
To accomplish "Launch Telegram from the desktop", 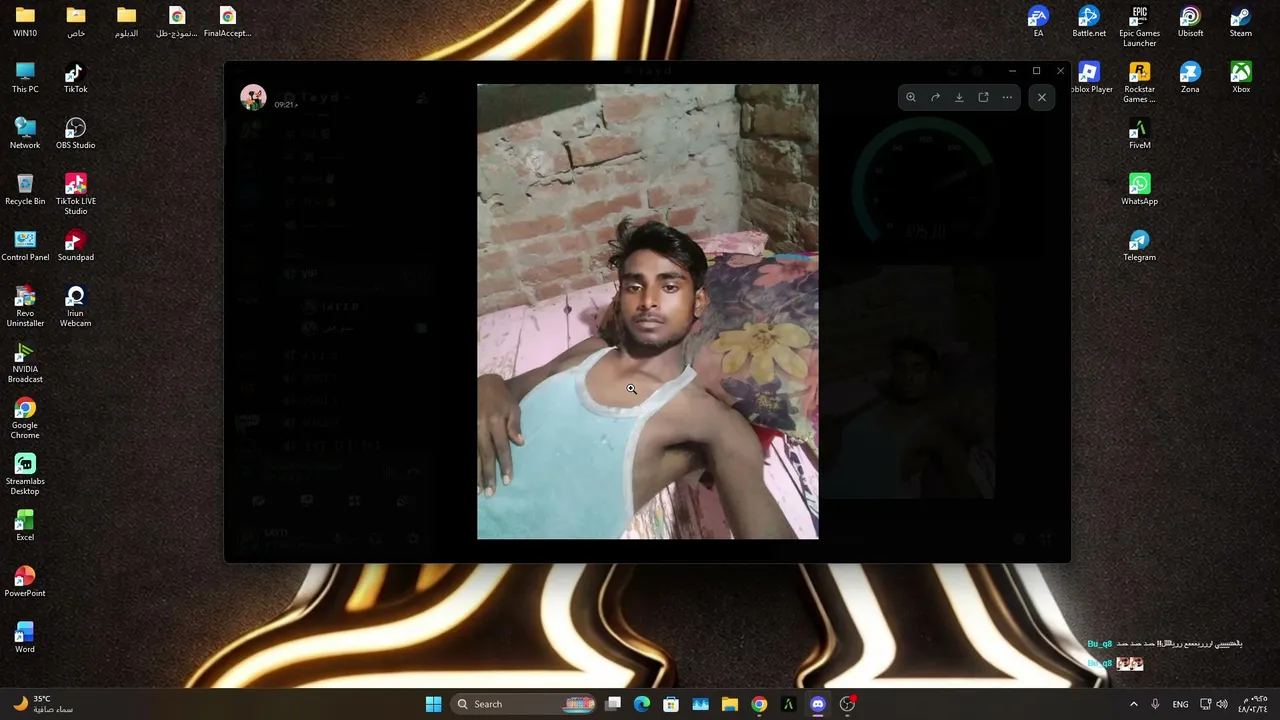I will tap(1140, 246).
